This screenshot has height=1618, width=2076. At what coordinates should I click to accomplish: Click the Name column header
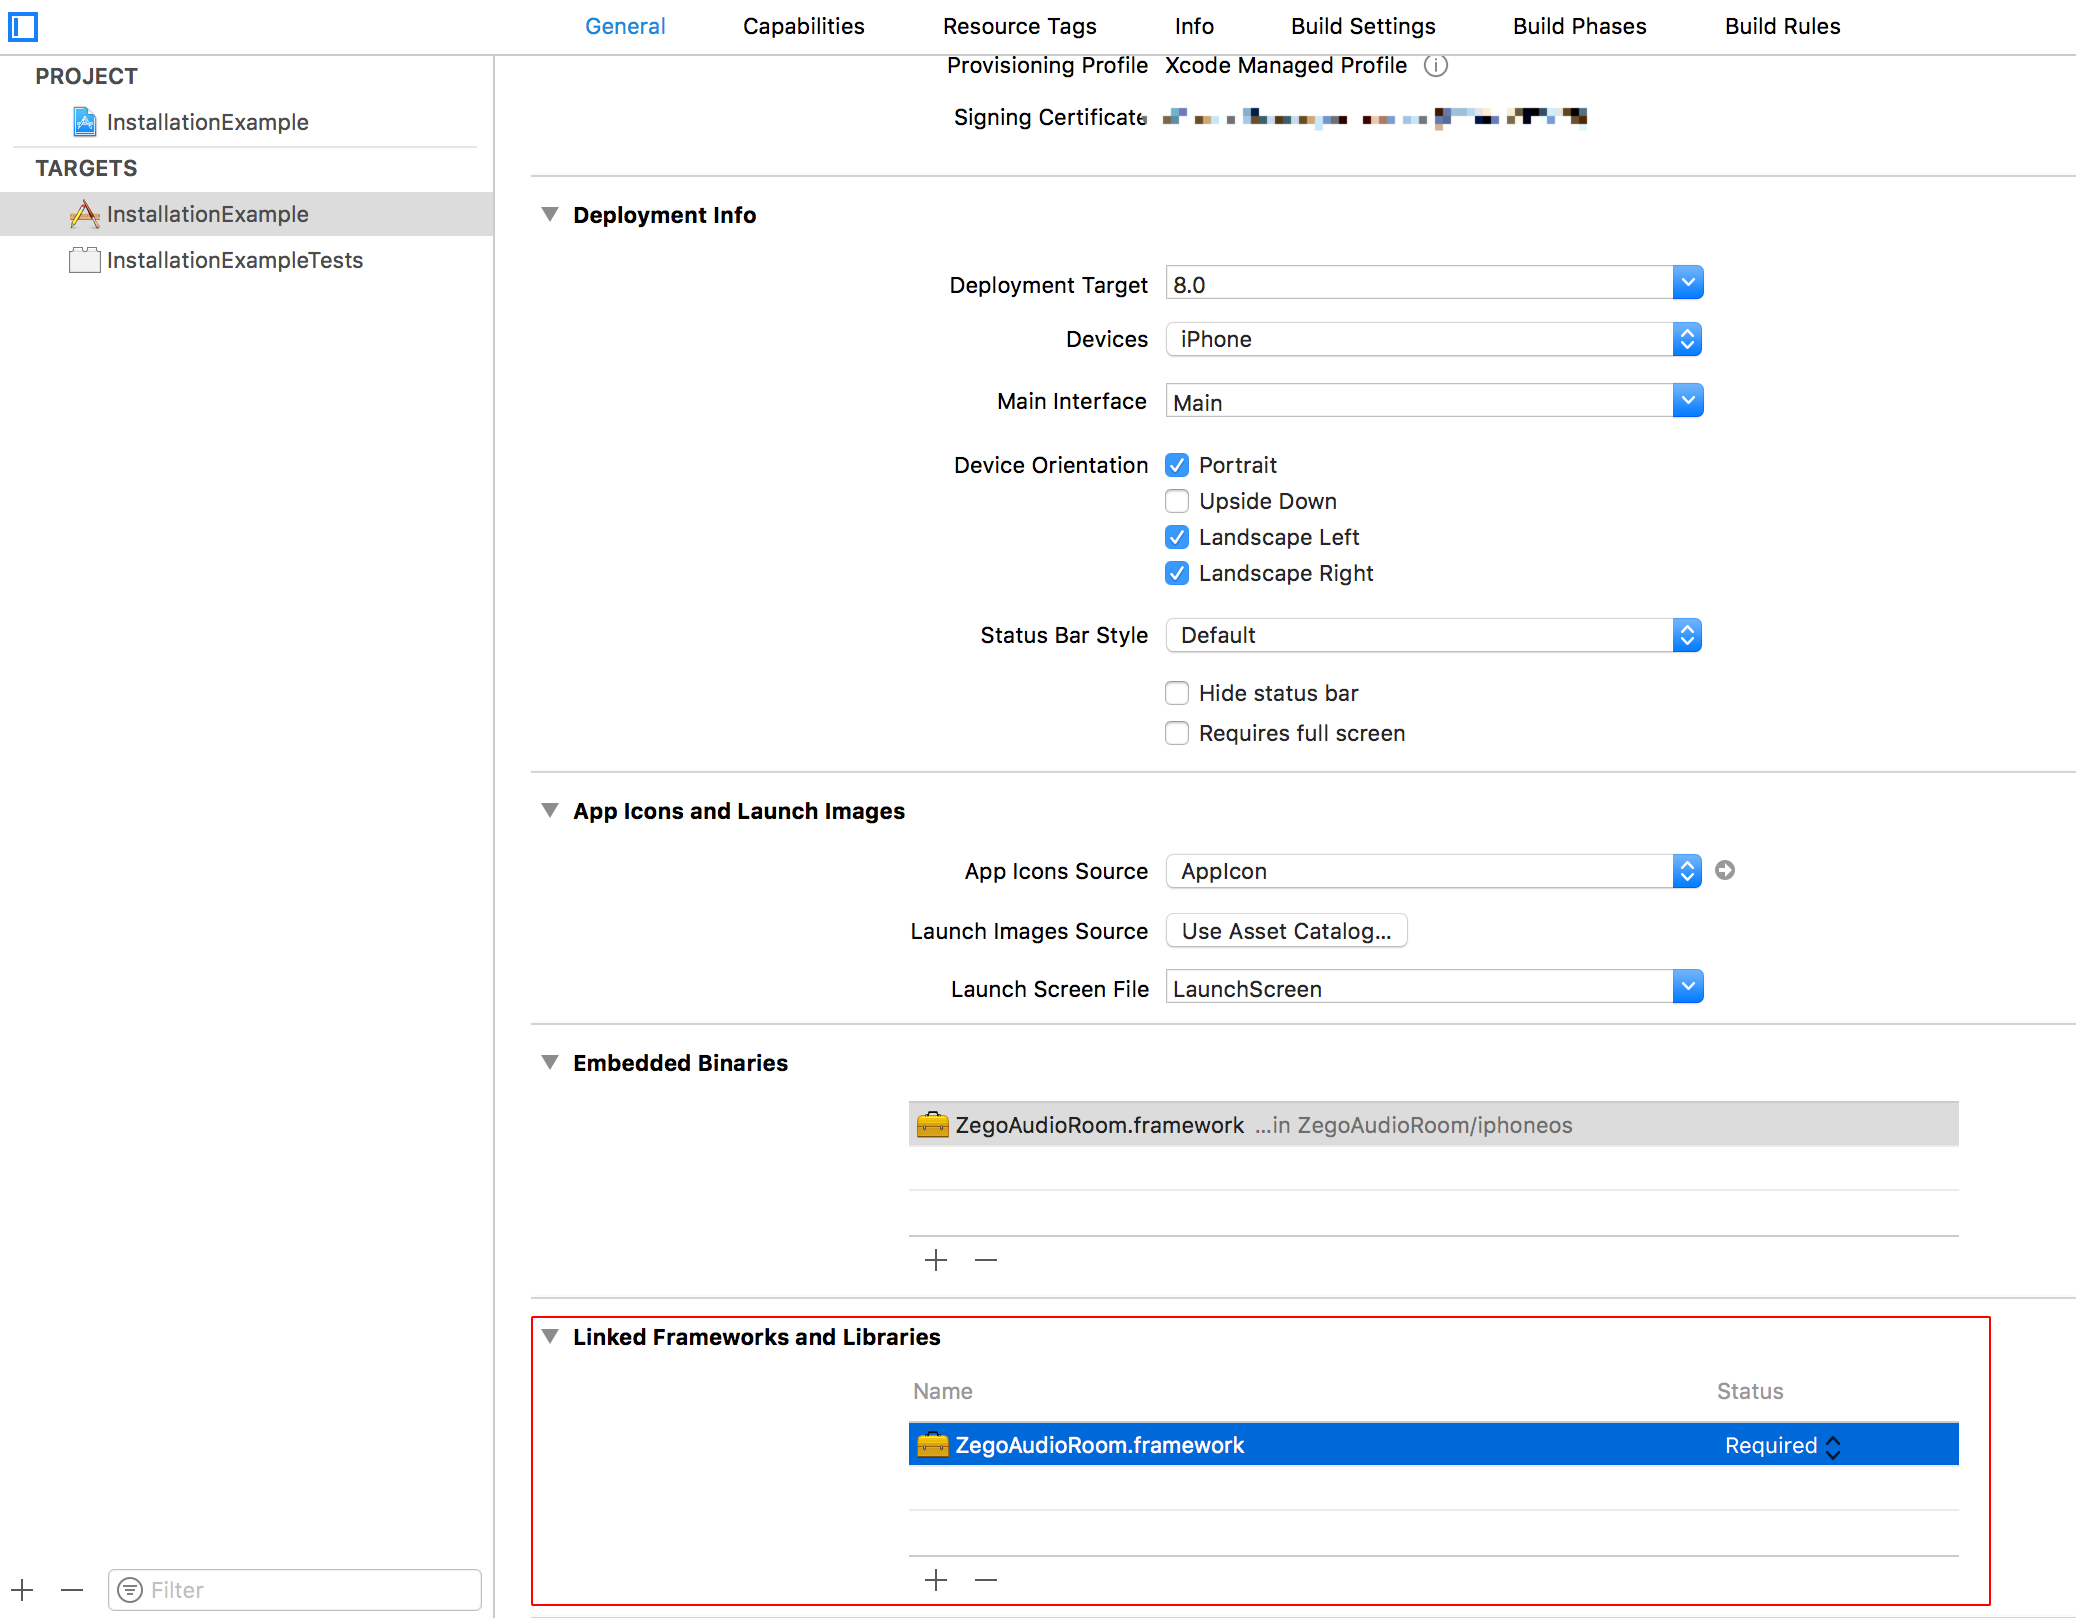coord(943,1391)
